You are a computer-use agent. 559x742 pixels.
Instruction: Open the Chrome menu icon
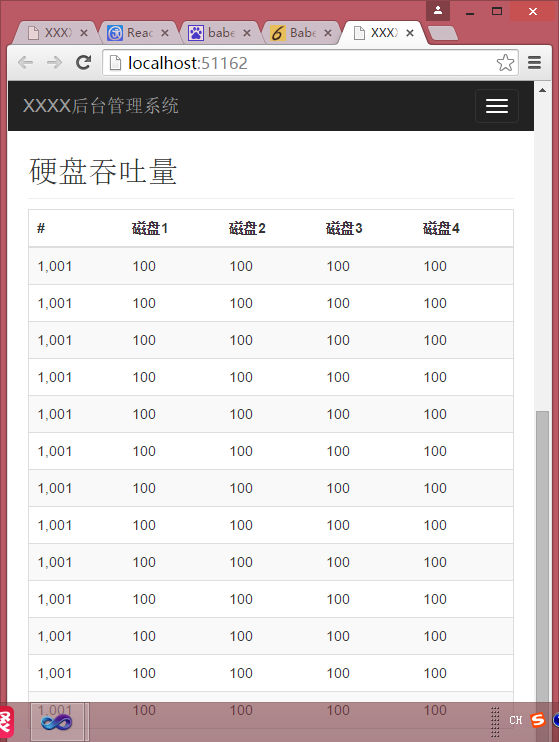[x=534, y=62]
